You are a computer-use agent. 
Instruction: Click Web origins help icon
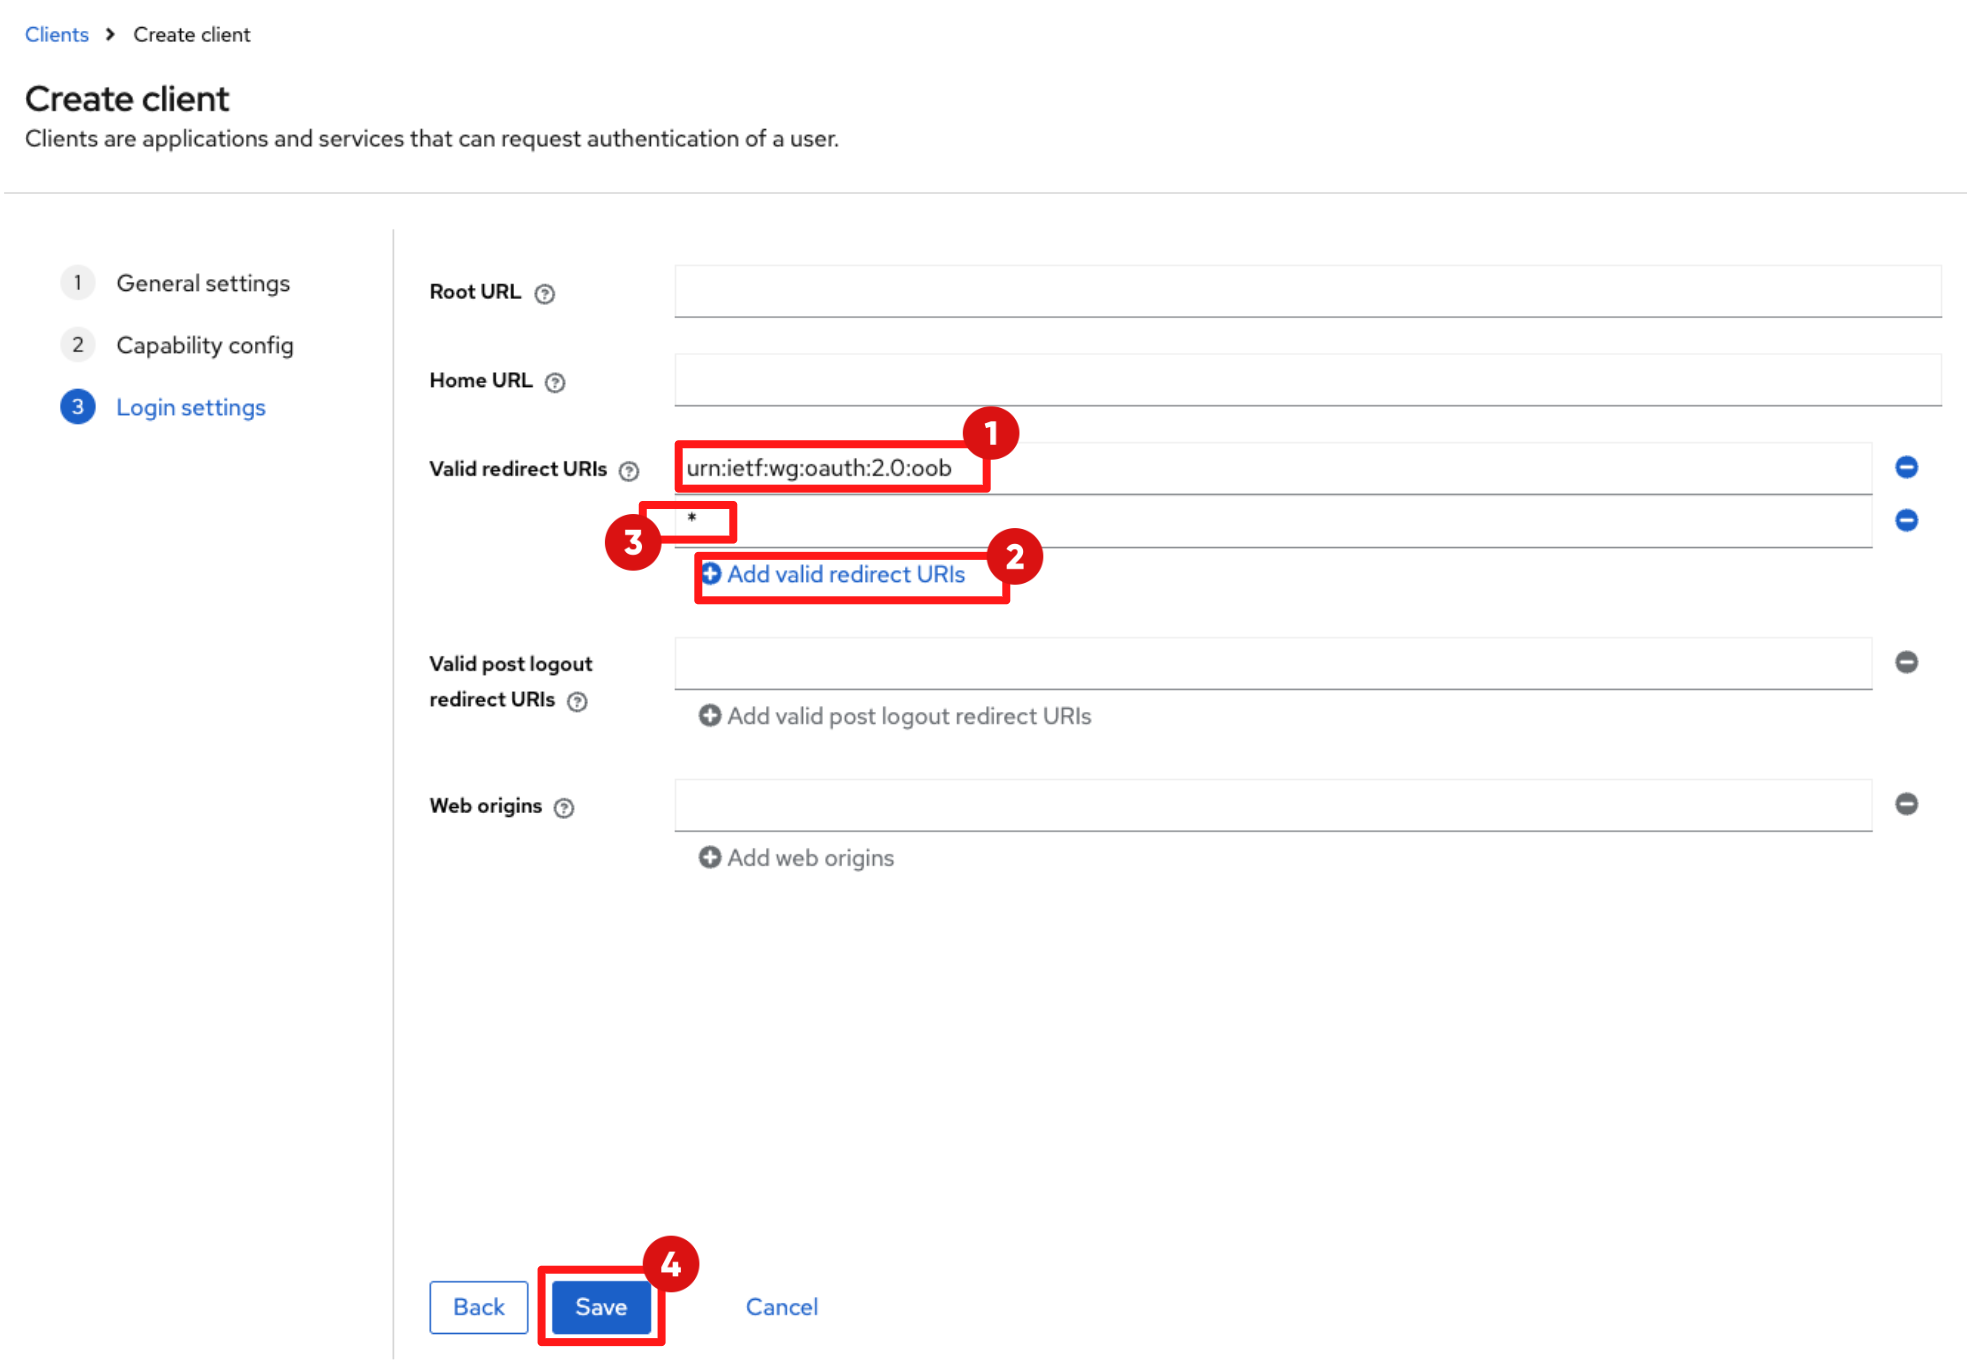564,808
